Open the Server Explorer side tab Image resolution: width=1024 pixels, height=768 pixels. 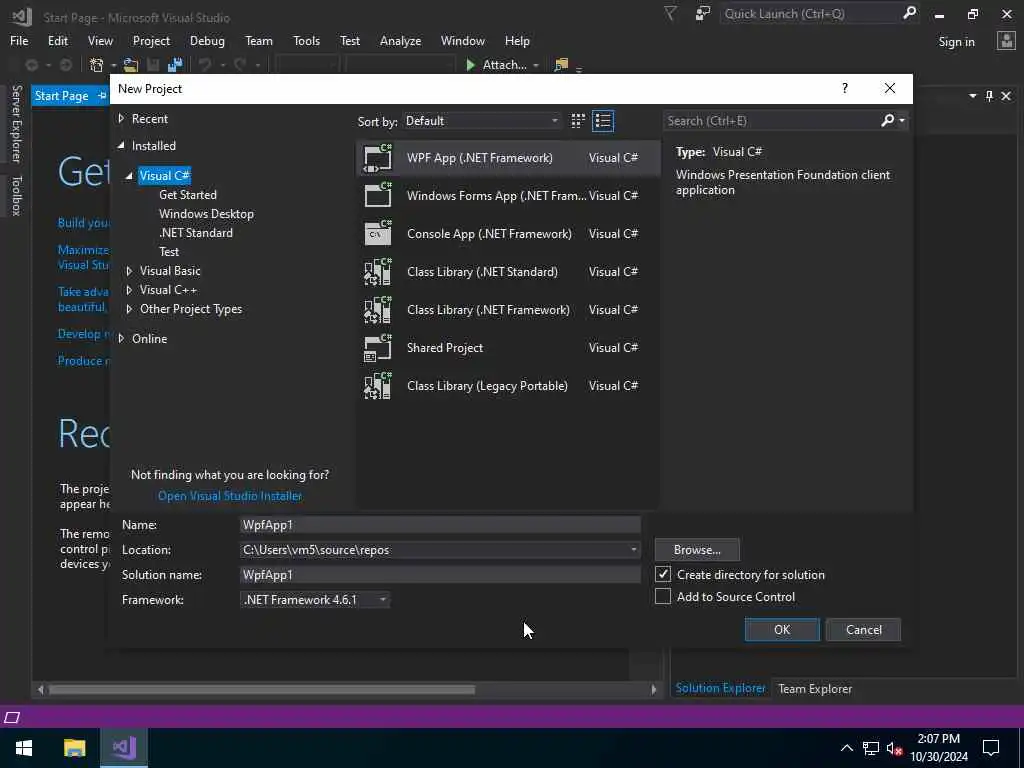pyautogui.click(x=16, y=124)
